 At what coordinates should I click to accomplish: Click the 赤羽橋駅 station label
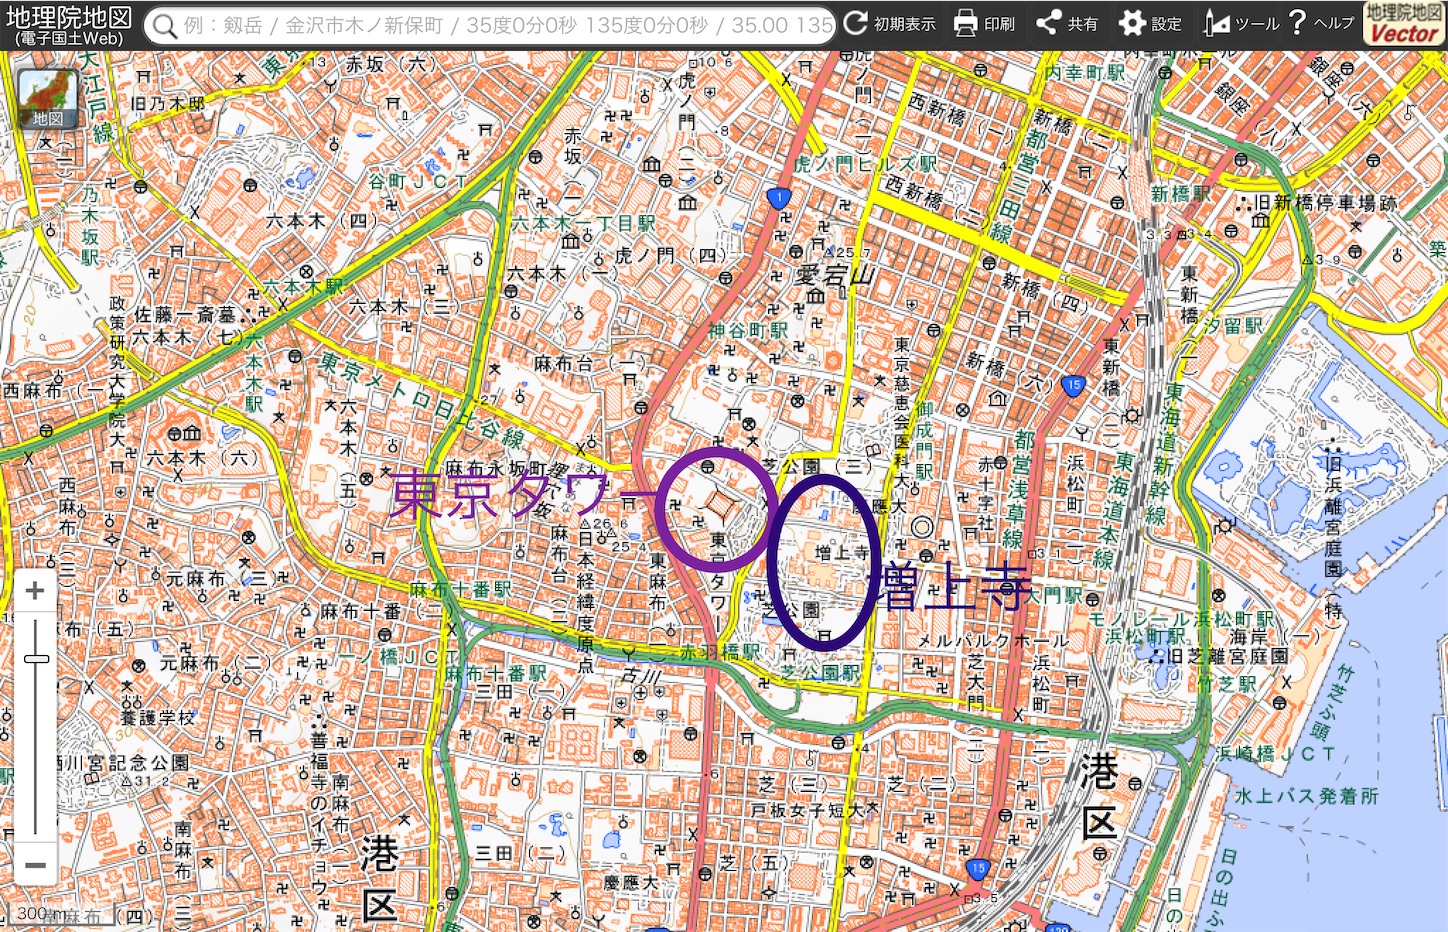[x=720, y=652]
